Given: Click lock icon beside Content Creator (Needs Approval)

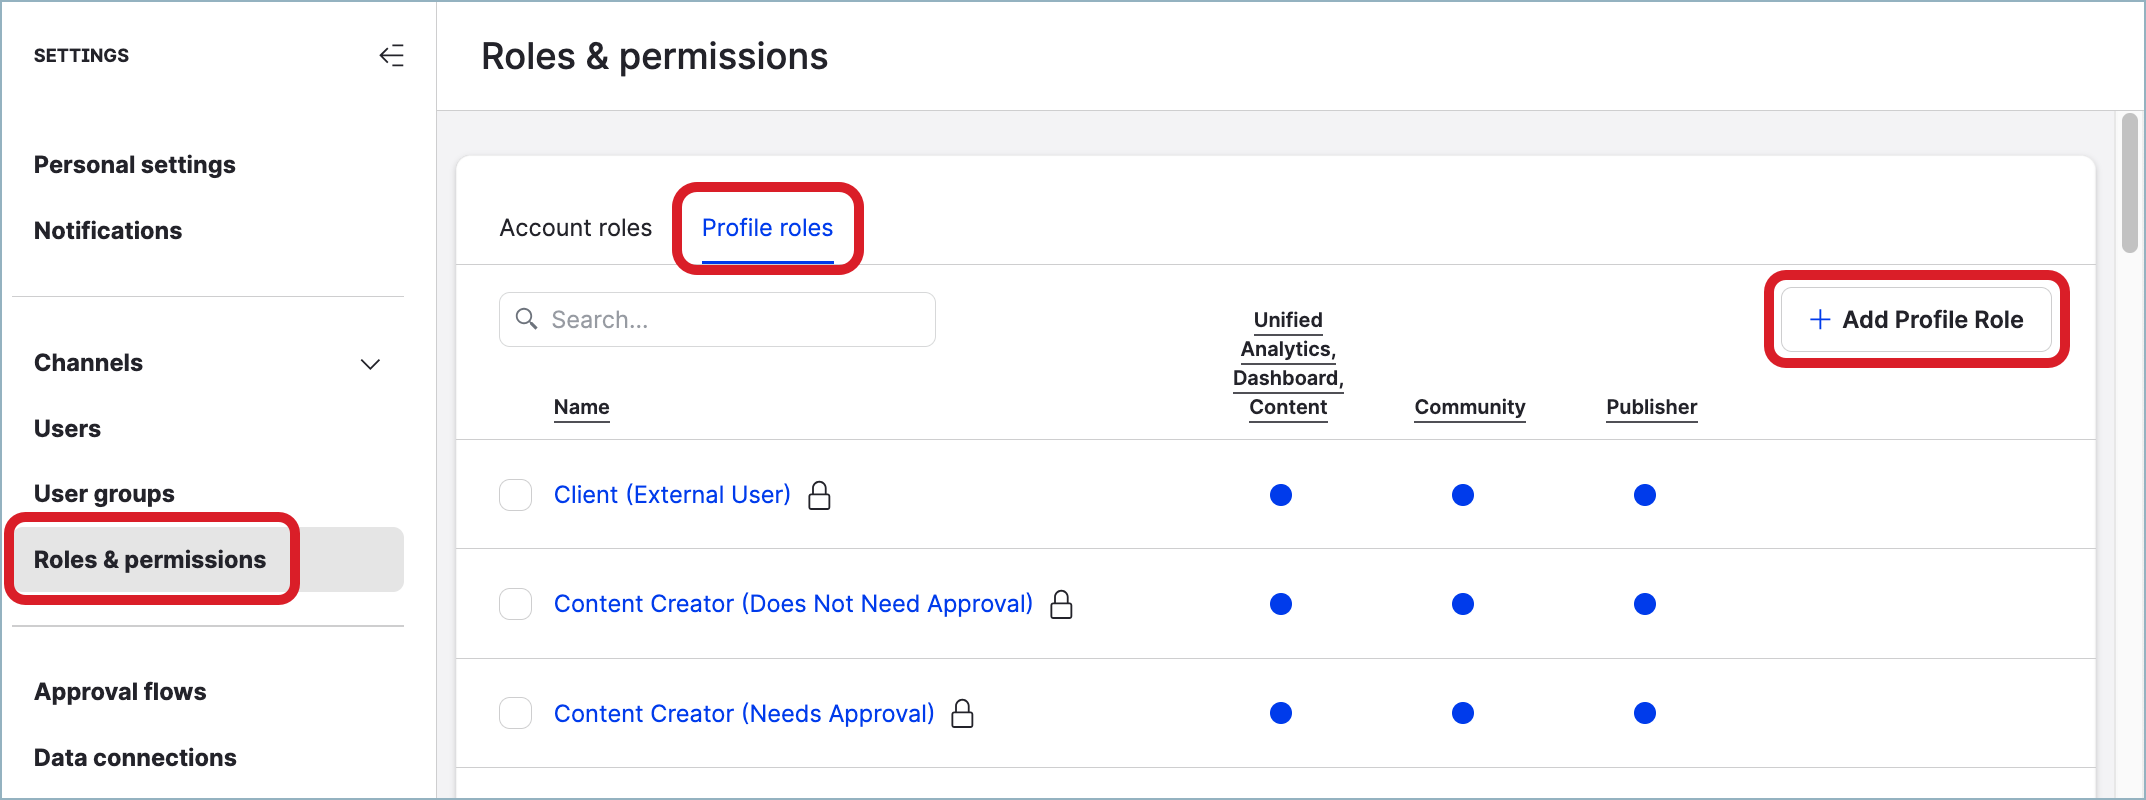Looking at the screenshot, I should click(x=962, y=713).
